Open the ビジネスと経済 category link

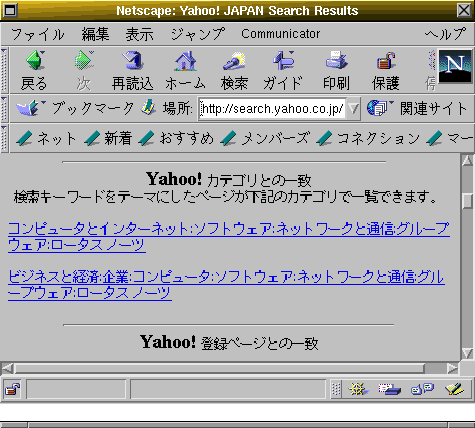click(x=226, y=285)
